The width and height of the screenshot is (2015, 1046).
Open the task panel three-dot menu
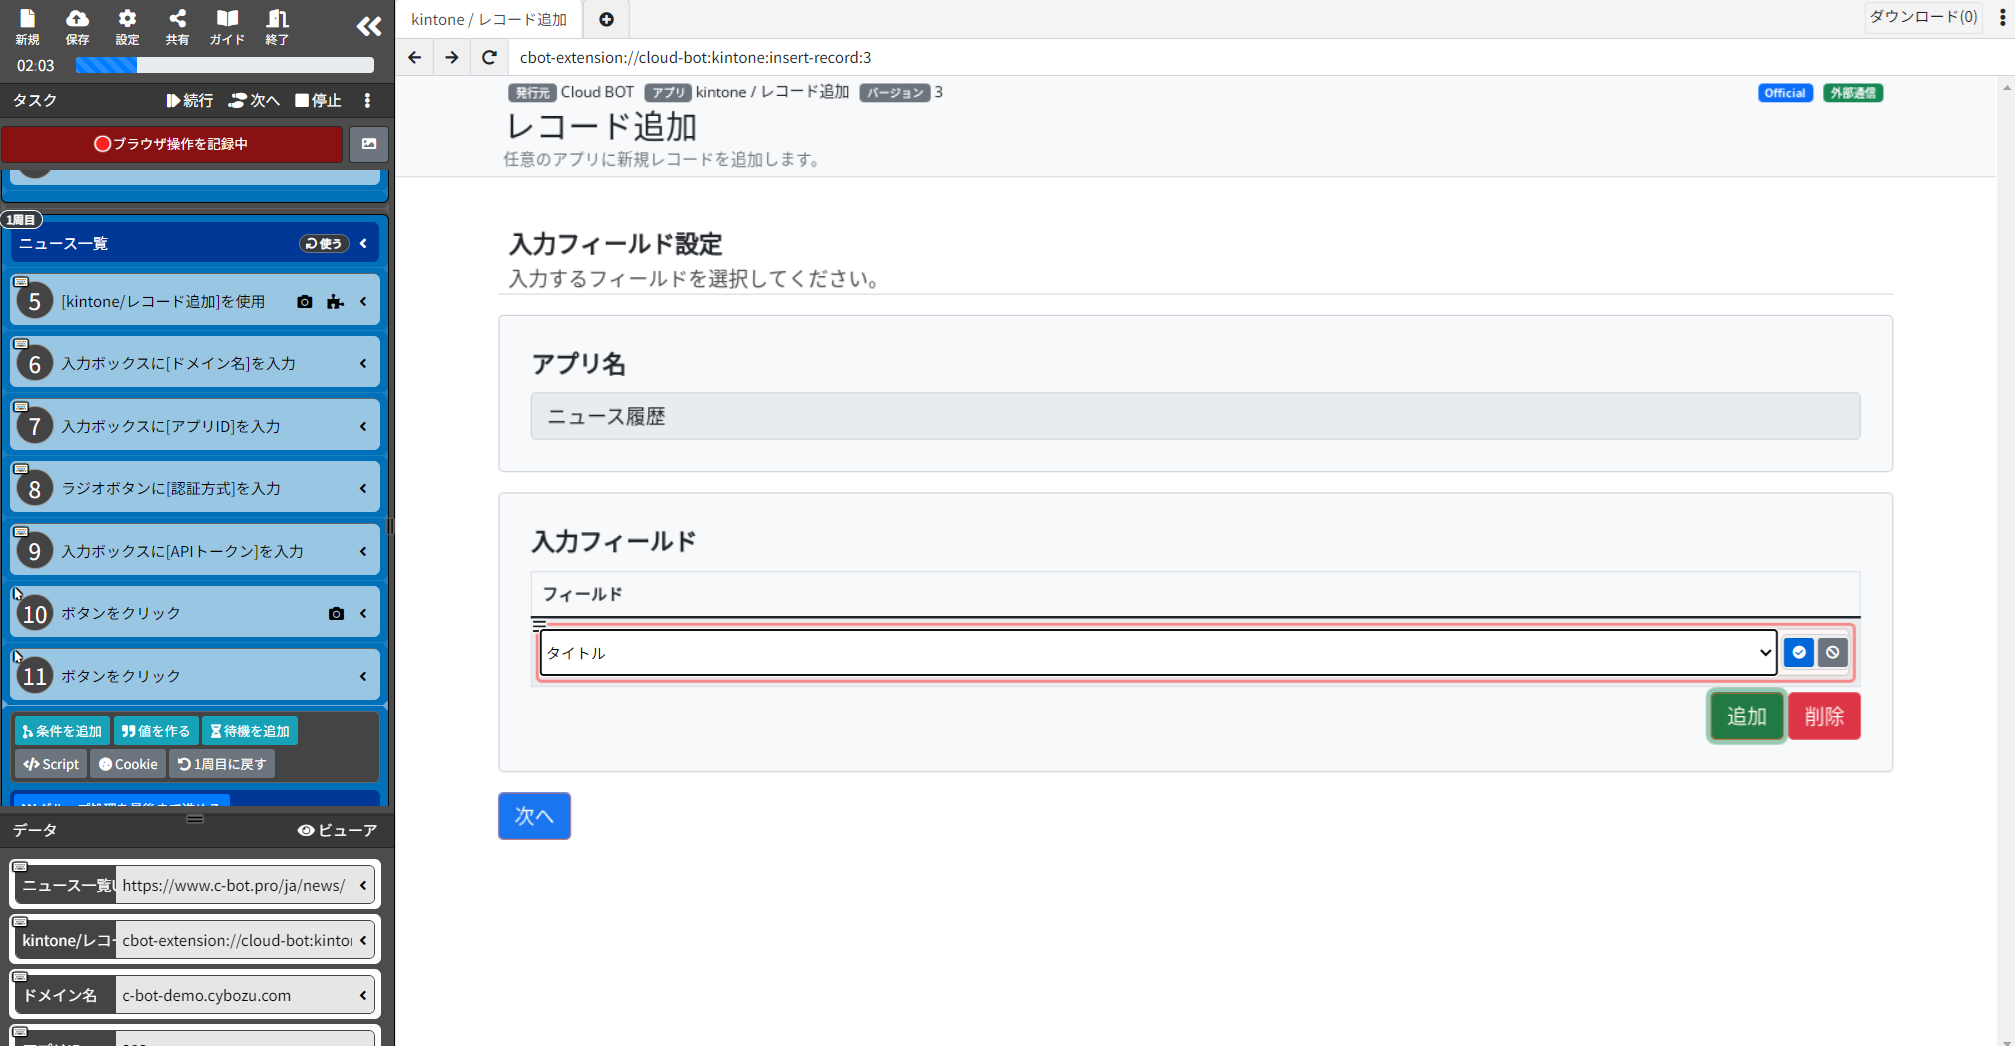(368, 100)
